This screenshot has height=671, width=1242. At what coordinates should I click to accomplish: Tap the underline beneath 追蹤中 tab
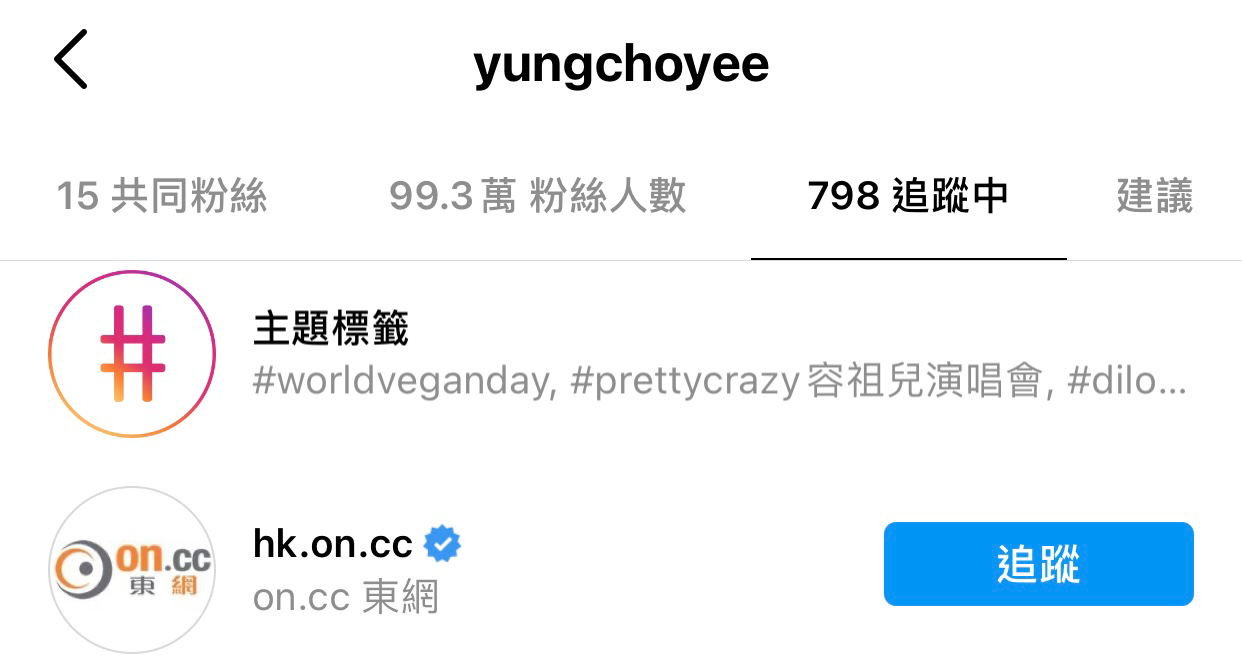[908, 258]
